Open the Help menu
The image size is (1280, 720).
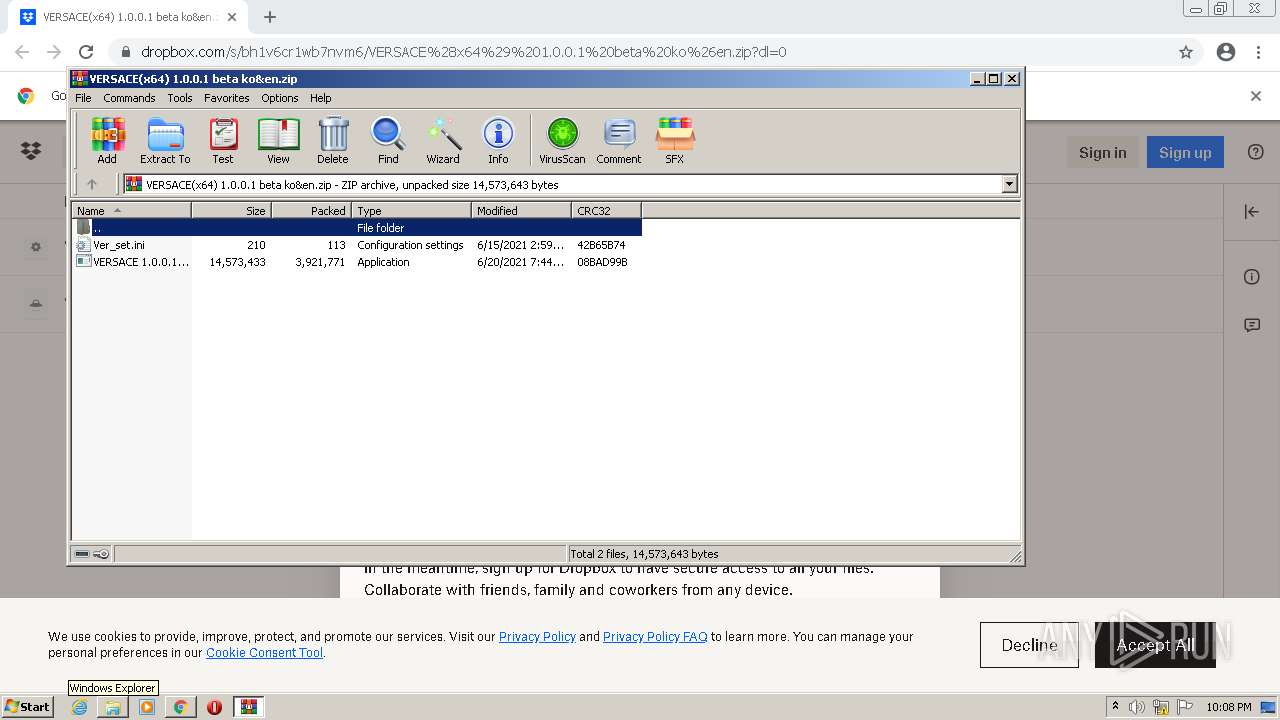point(320,98)
